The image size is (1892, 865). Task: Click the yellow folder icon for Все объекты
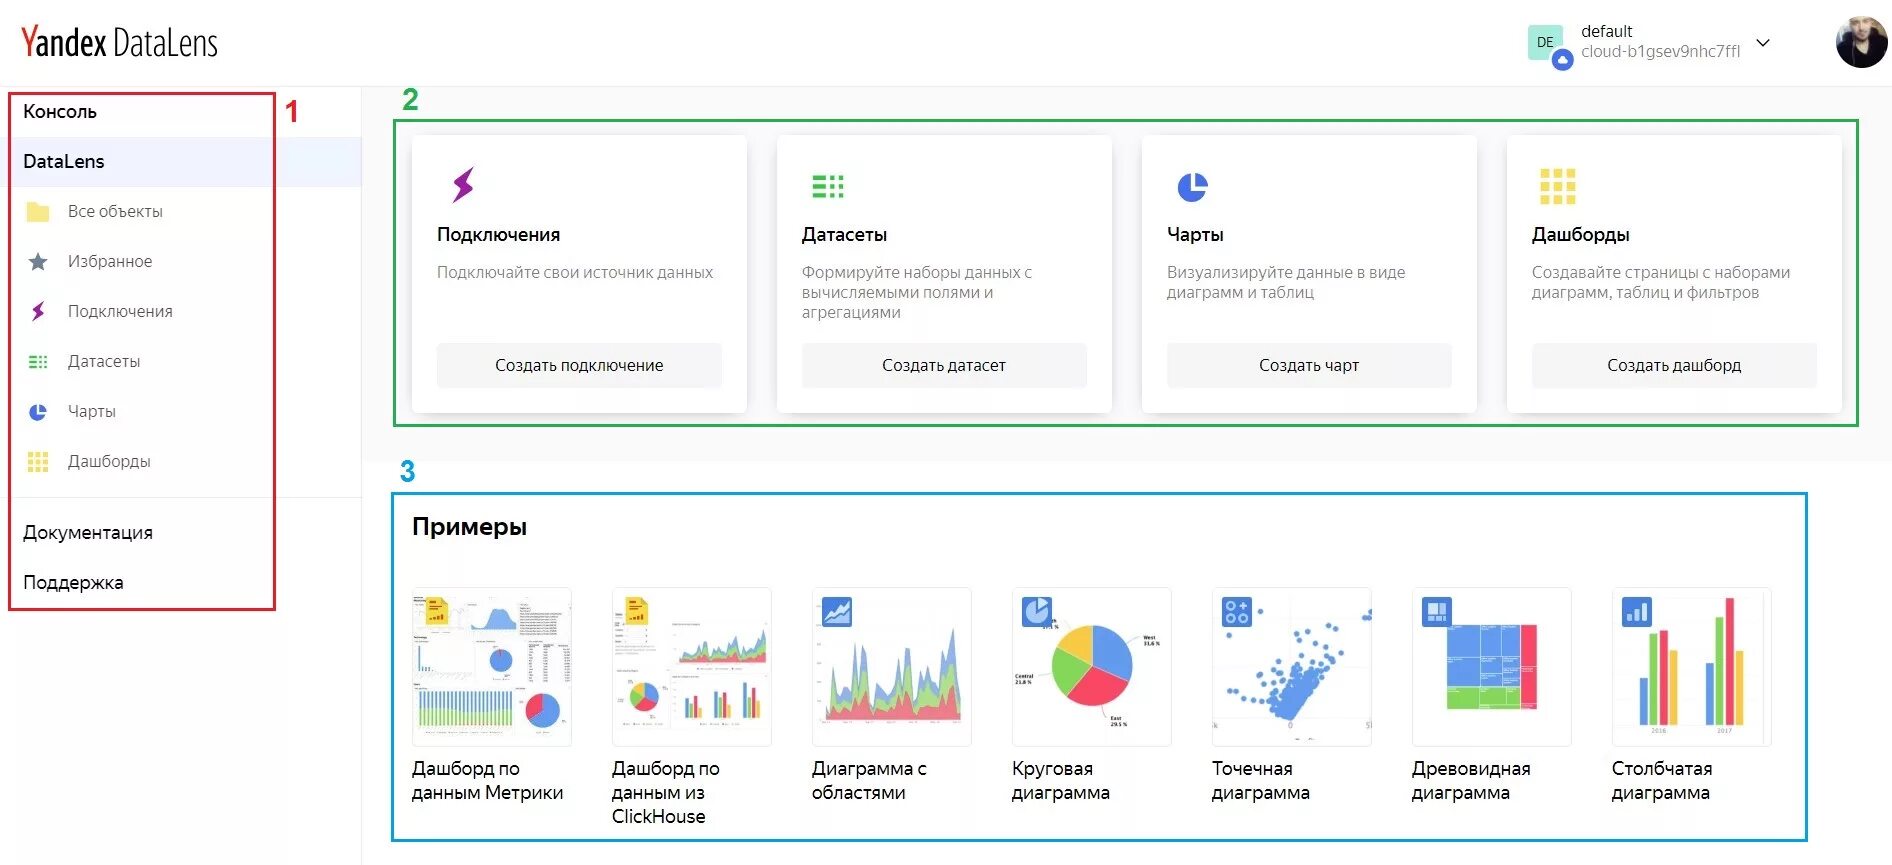pos(38,211)
